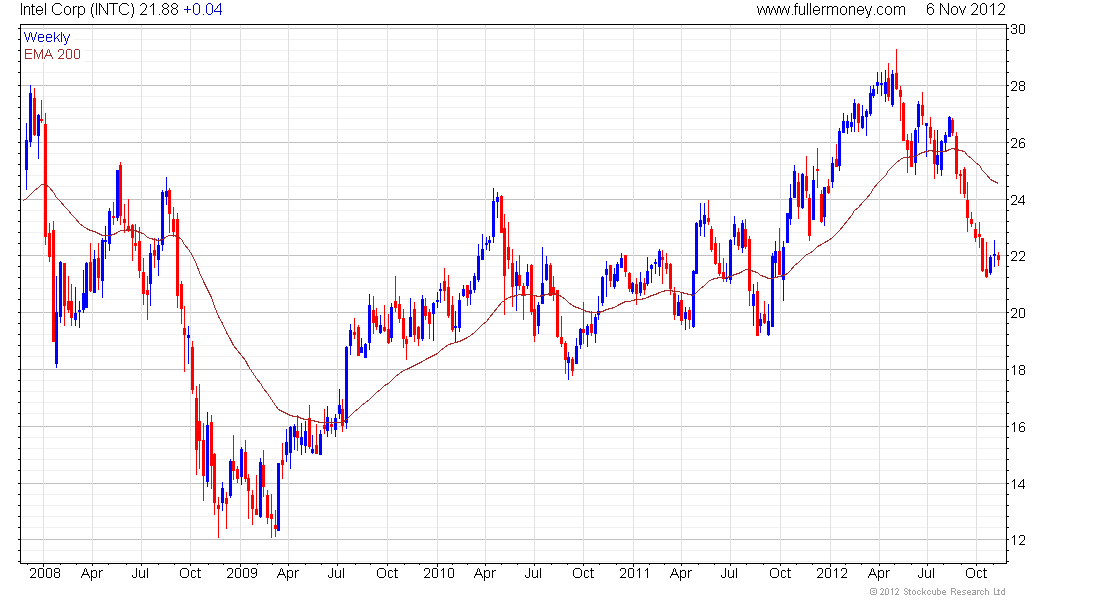Click the latest candle near 21.88
This screenshot has width=1100, height=600.
998,259
